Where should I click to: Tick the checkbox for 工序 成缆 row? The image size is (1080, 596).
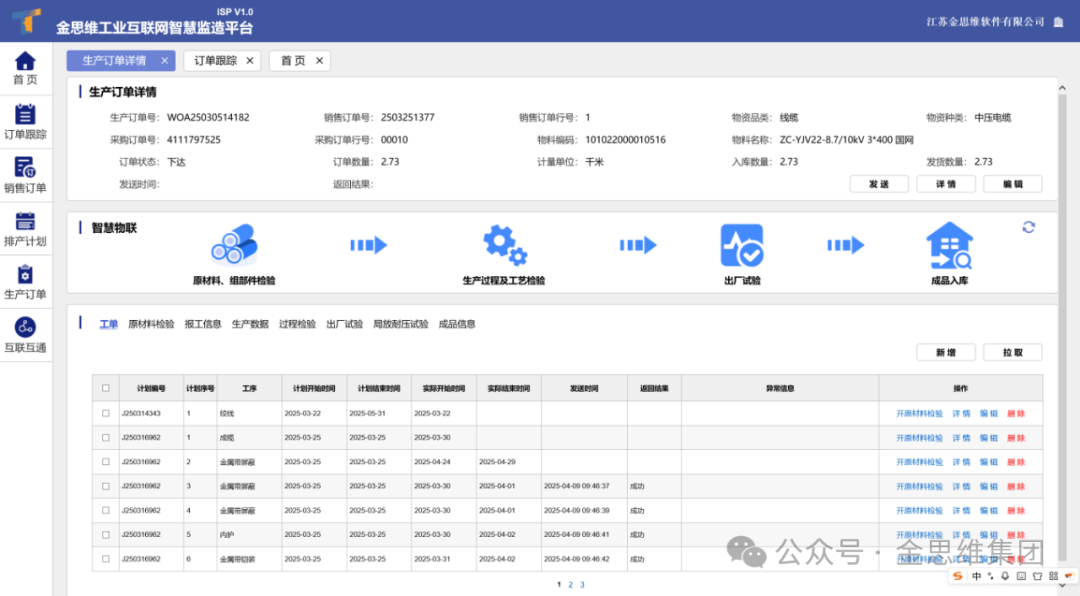106,437
